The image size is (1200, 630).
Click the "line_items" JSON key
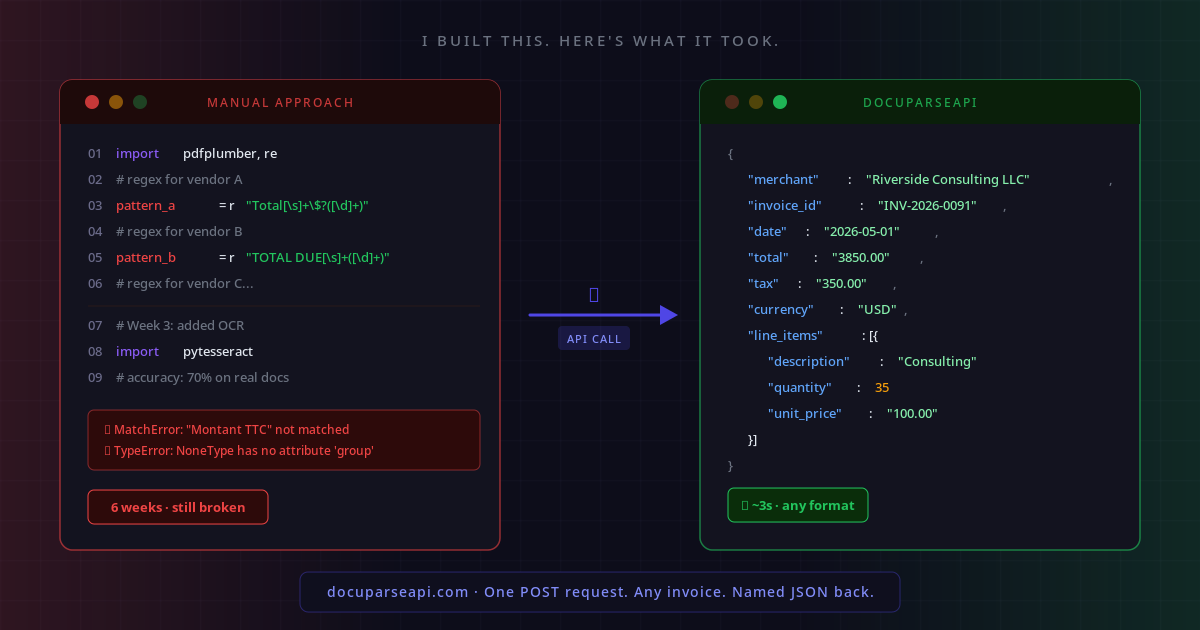click(785, 336)
